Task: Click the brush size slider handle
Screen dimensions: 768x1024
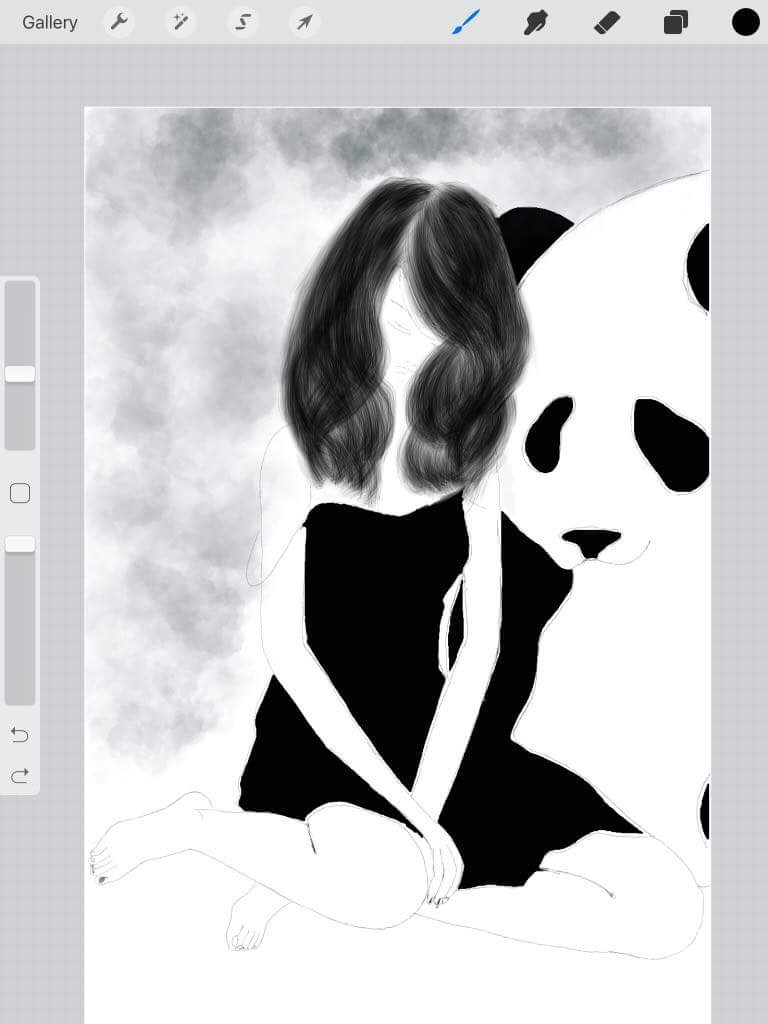Action: (x=20, y=374)
